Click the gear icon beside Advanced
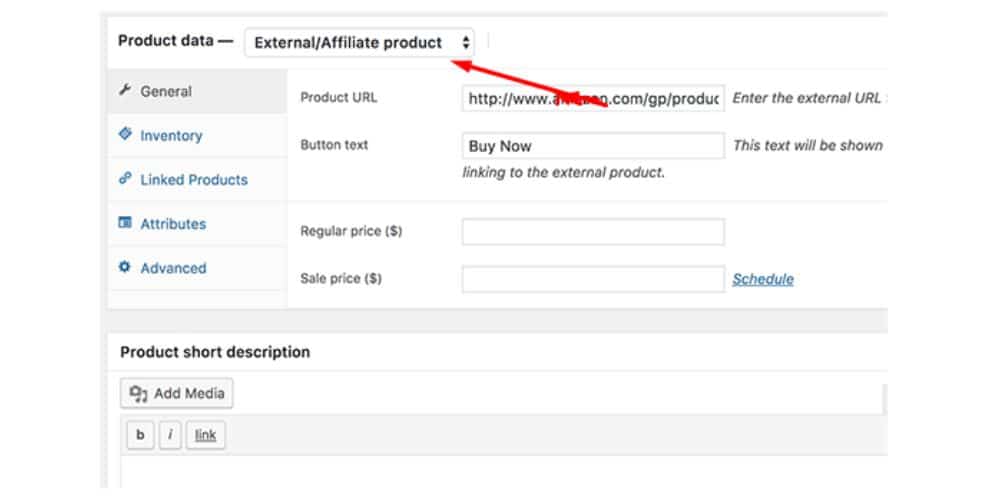1000x500 pixels. coord(125,268)
